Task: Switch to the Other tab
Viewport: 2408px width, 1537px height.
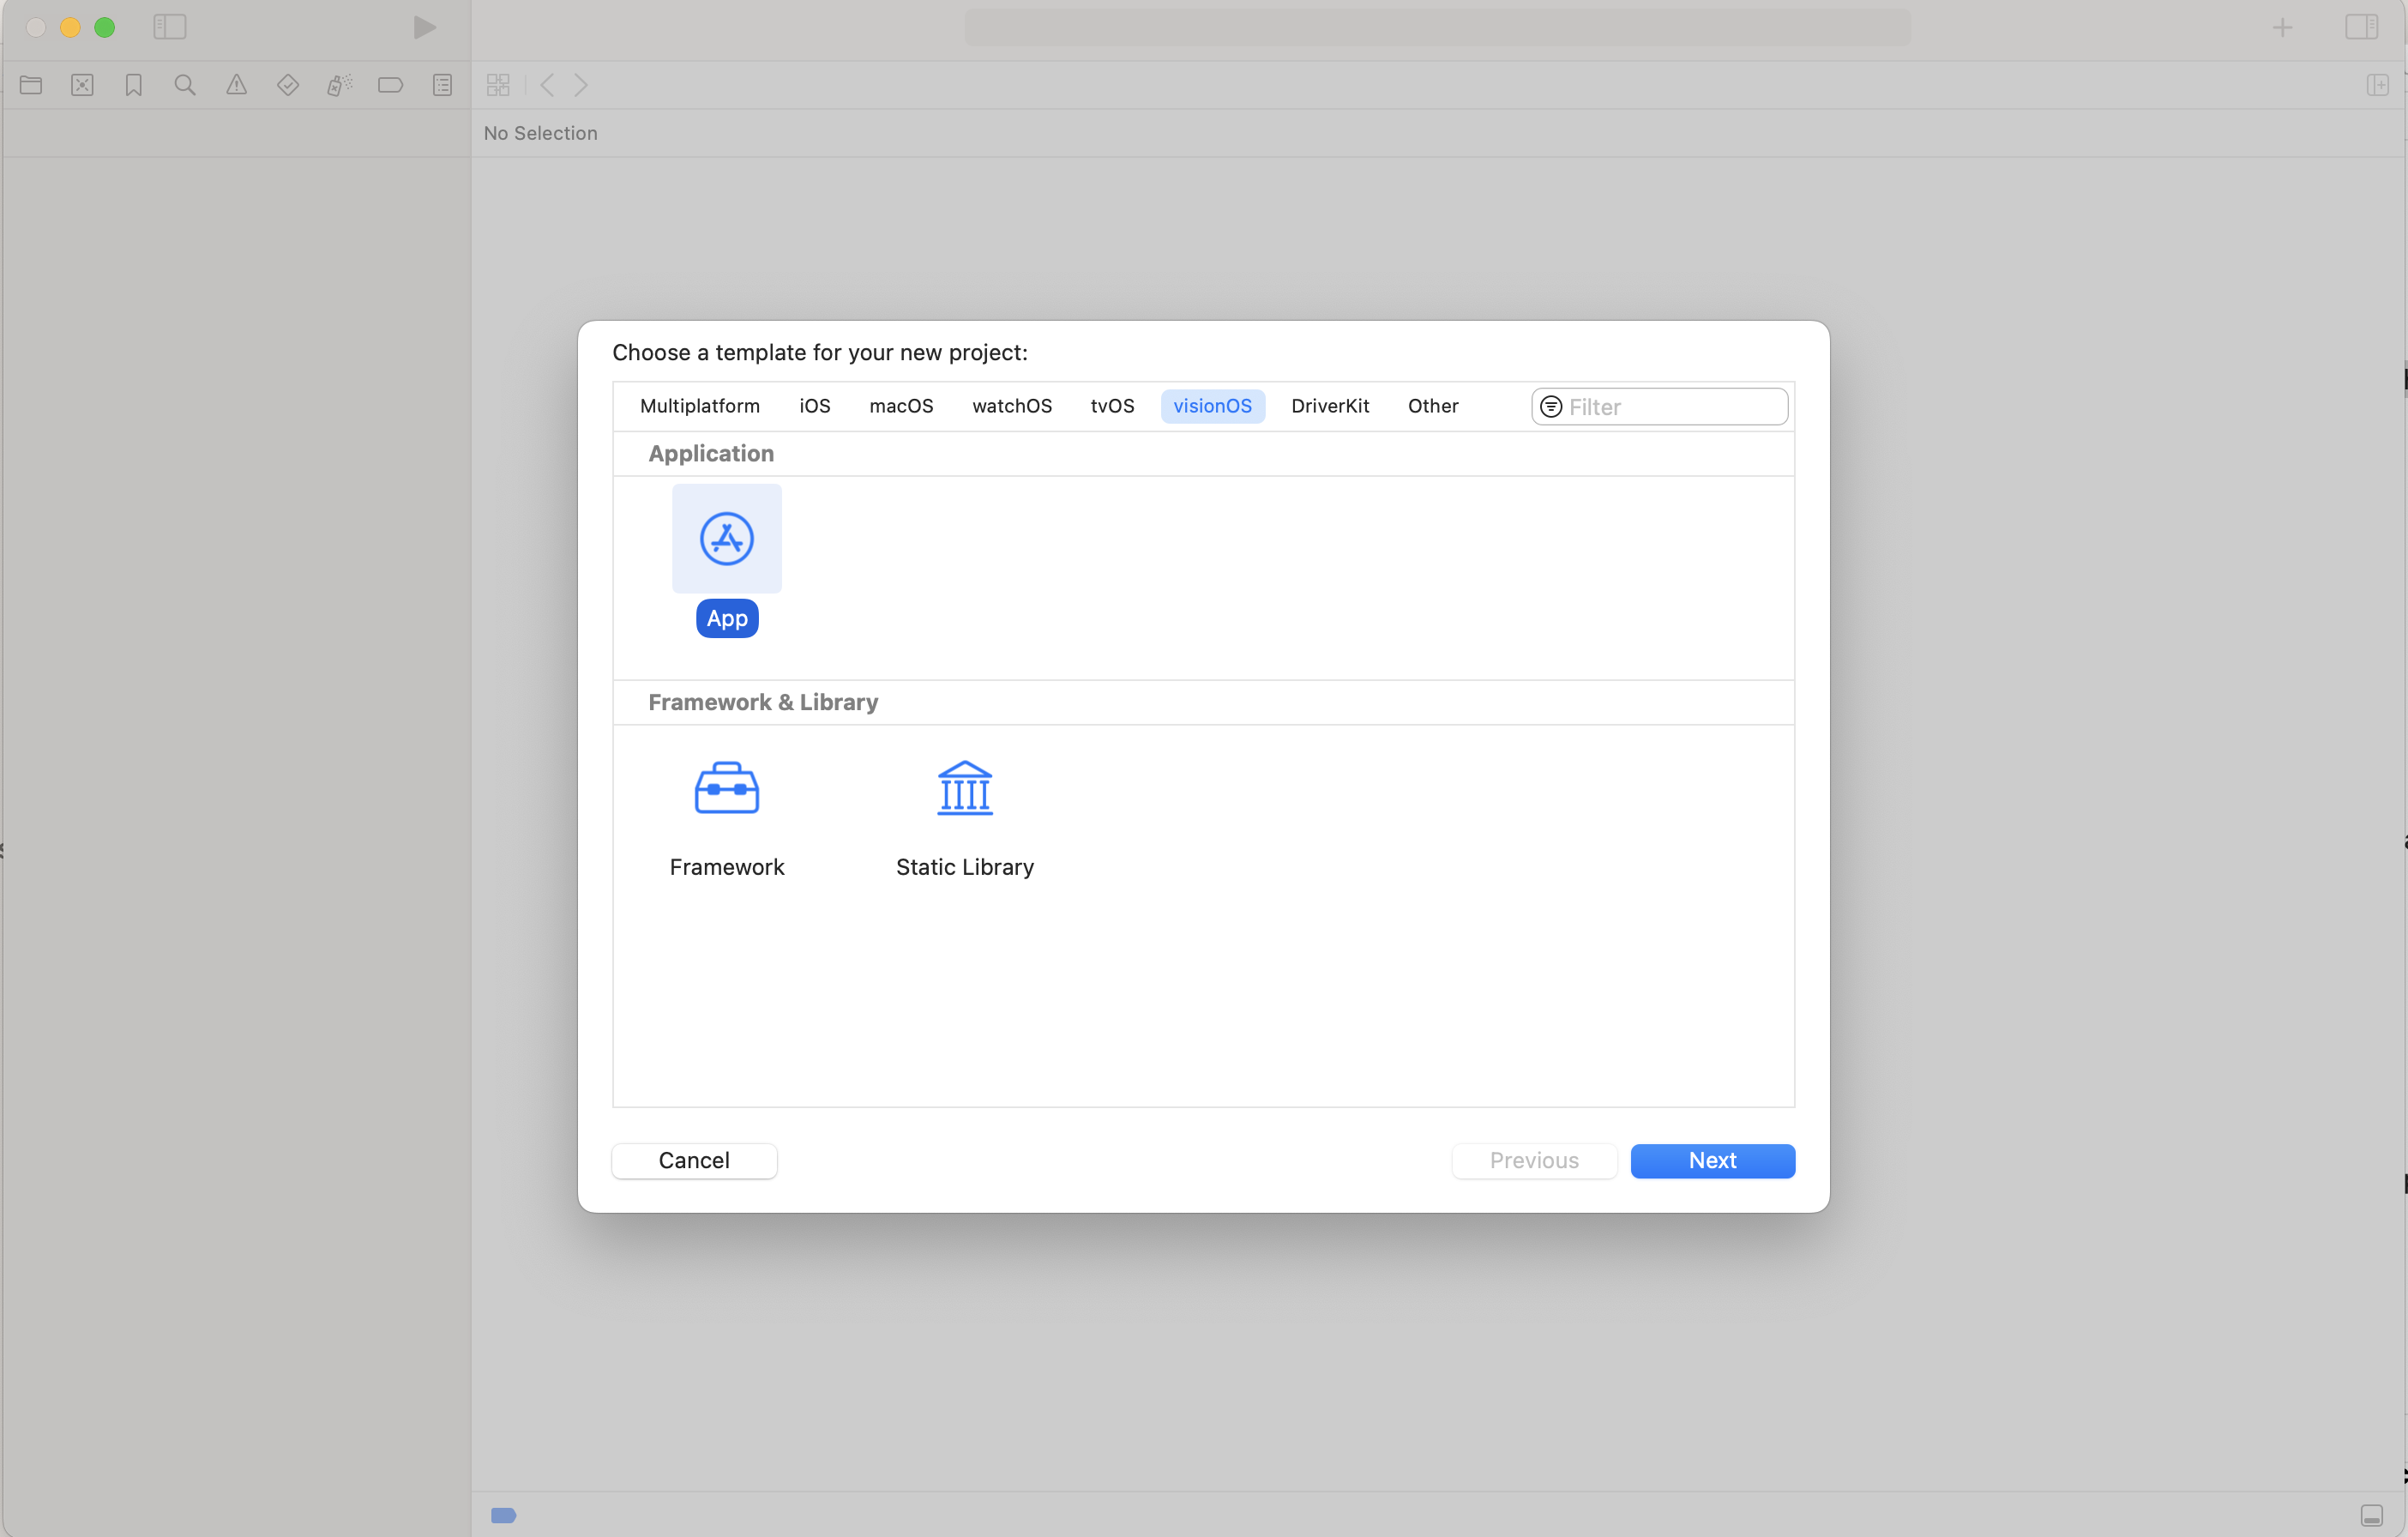Action: click(x=1433, y=406)
